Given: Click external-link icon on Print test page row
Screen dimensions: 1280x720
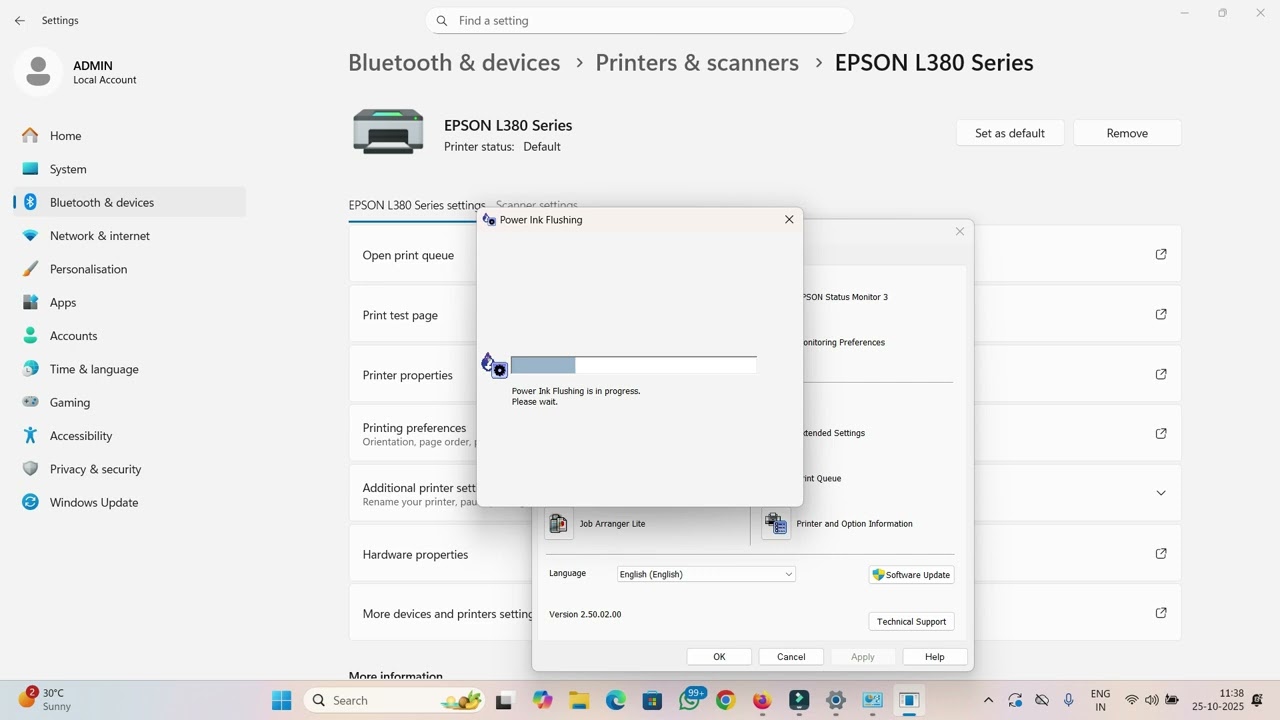Looking at the screenshot, I should click(1161, 314).
